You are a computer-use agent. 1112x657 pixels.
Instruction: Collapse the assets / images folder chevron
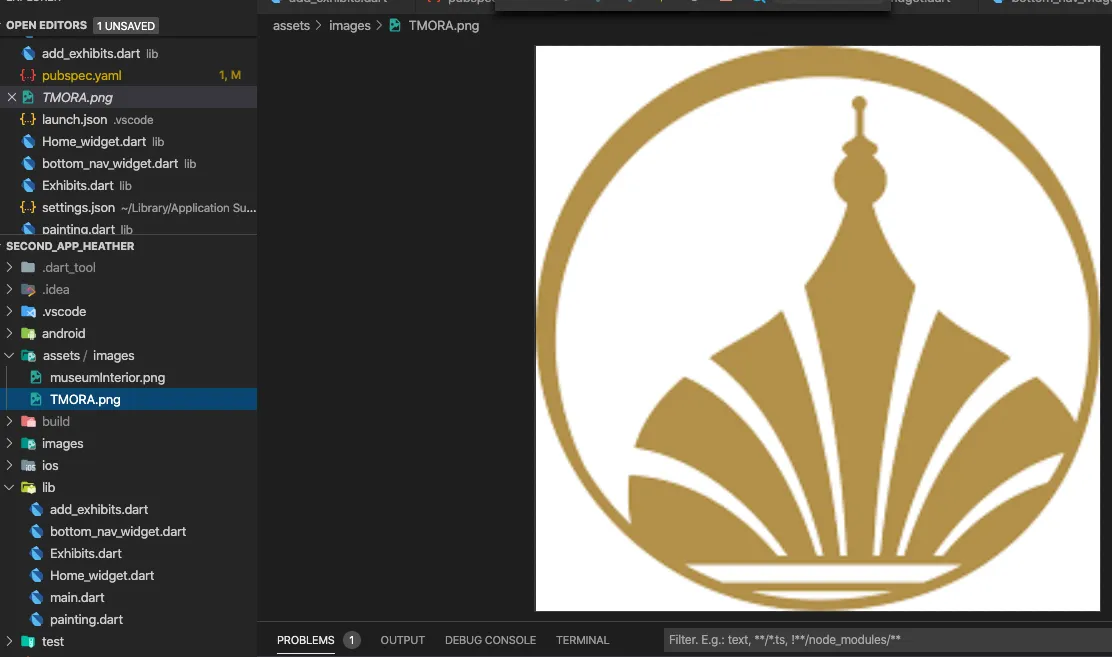tap(9, 355)
